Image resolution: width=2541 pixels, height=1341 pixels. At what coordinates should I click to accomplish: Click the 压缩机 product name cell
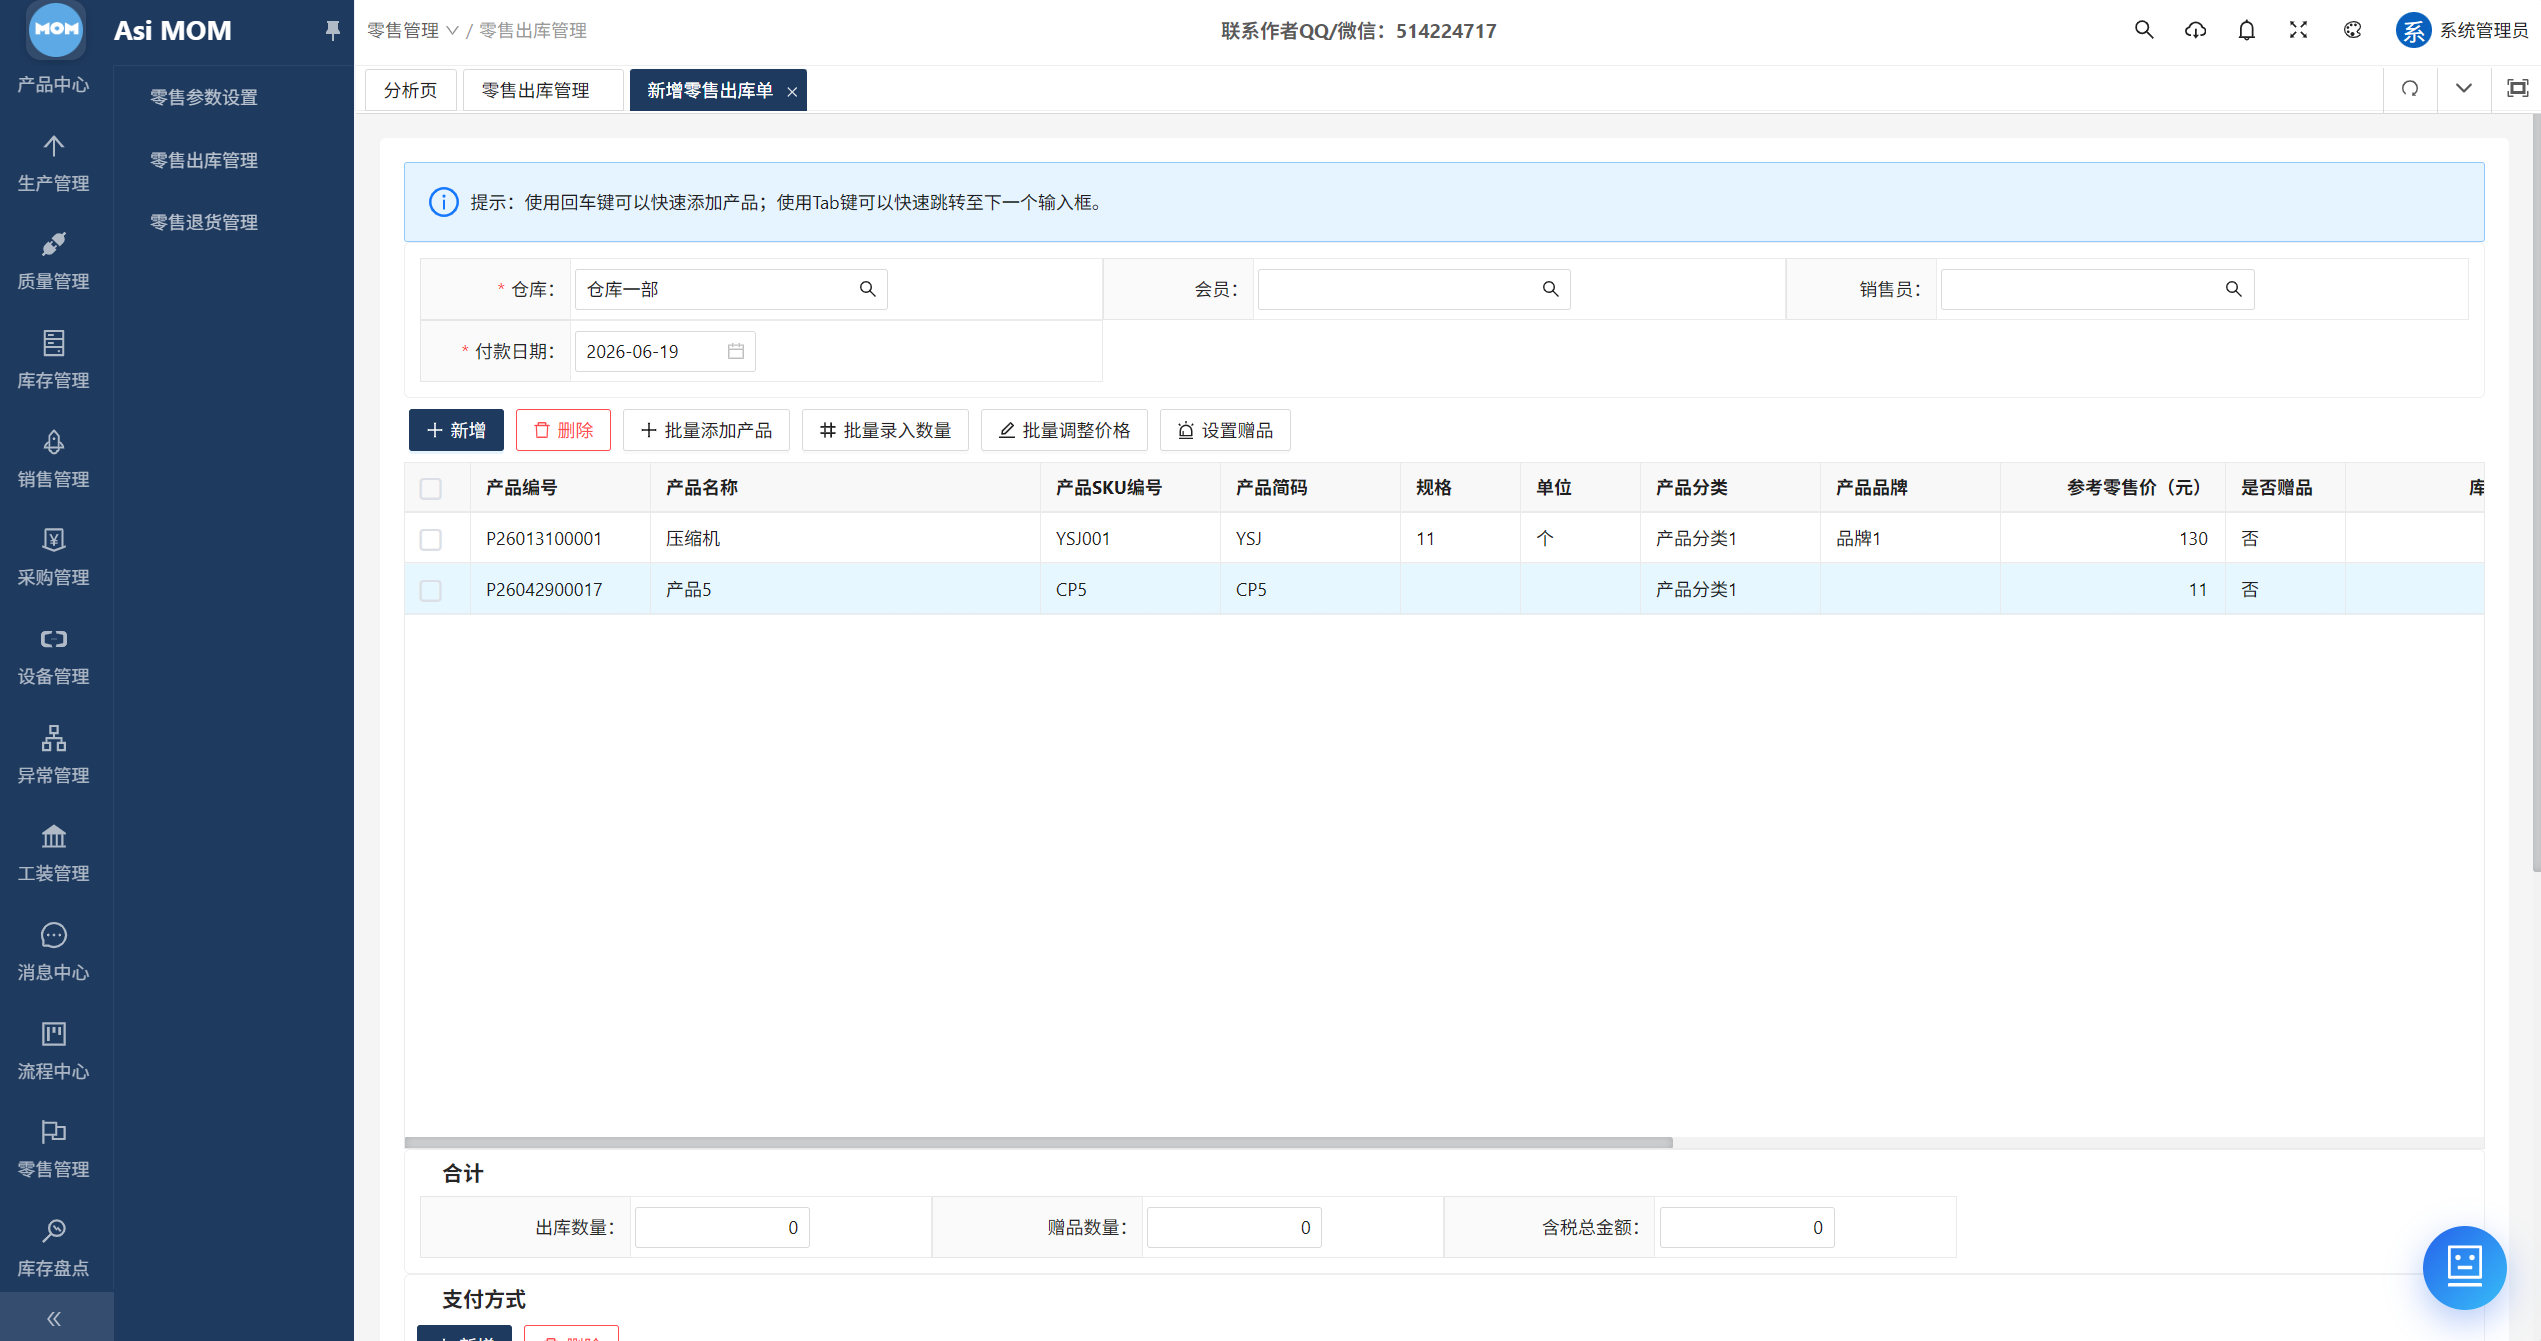coord(845,539)
